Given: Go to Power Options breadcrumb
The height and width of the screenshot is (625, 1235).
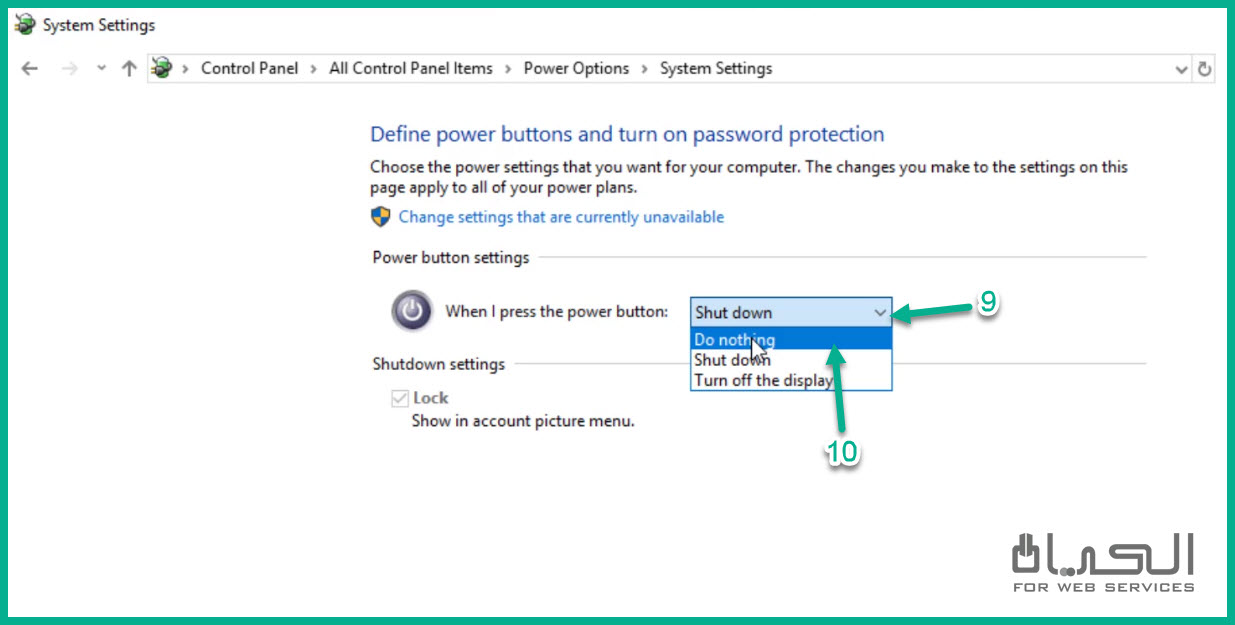Looking at the screenshot, I should click(x=576, y=69).
